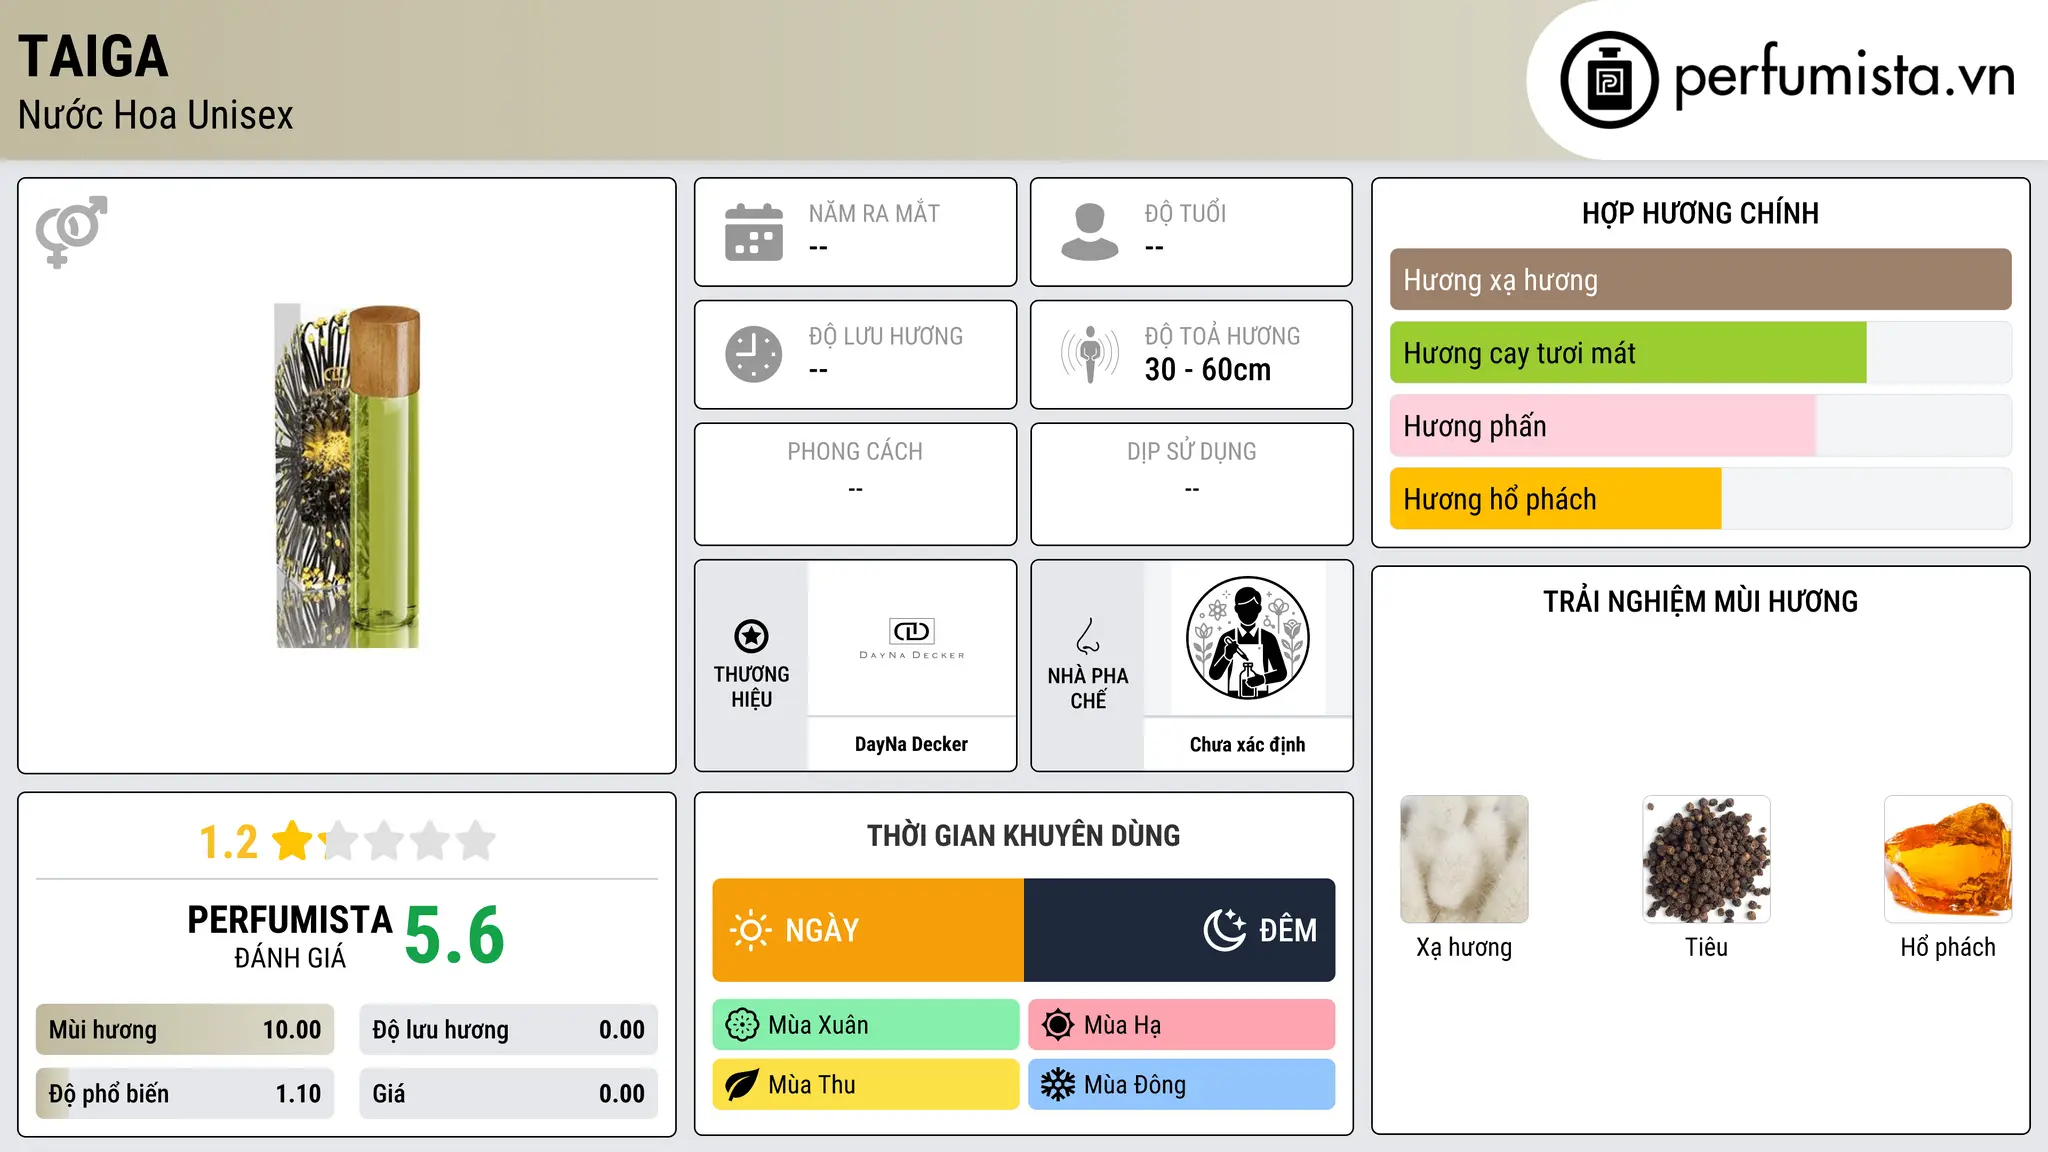The height and width of the screenshot is (1152, 2048).
Task: Click the Hương phấn accord bar
Action: click(x=1700, y=426)
